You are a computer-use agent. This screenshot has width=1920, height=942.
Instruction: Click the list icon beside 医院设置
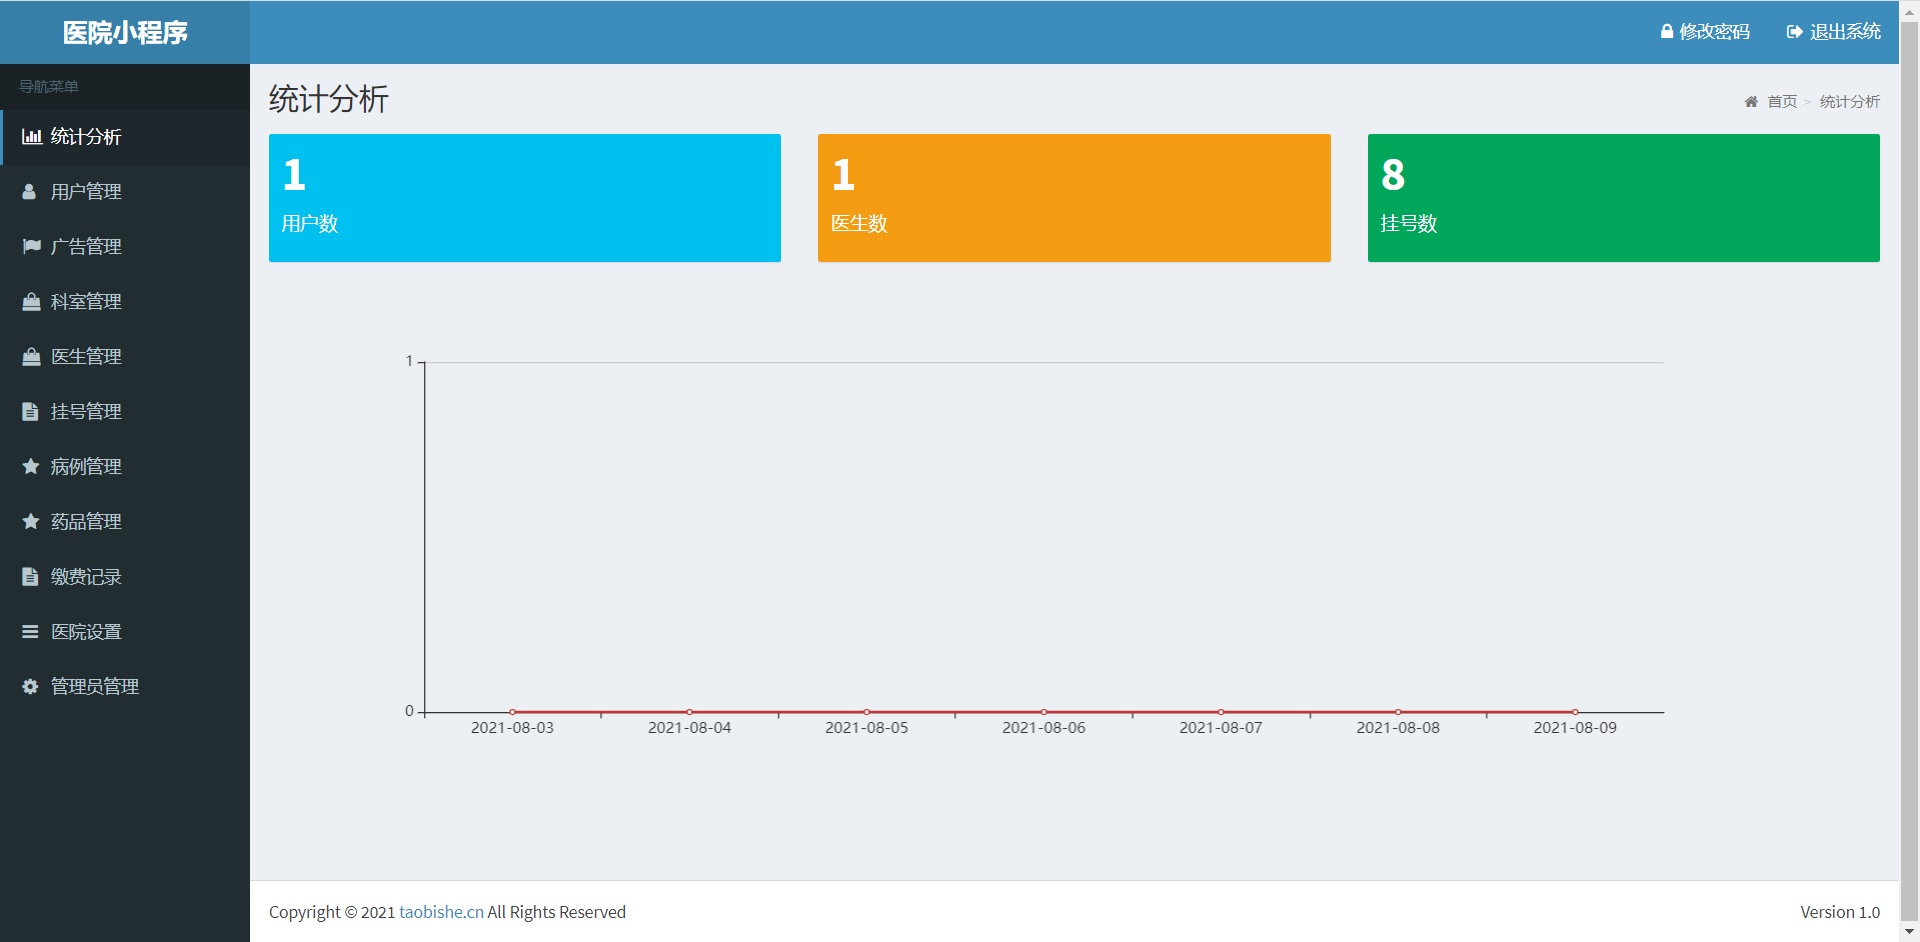[x=30, y=631]
